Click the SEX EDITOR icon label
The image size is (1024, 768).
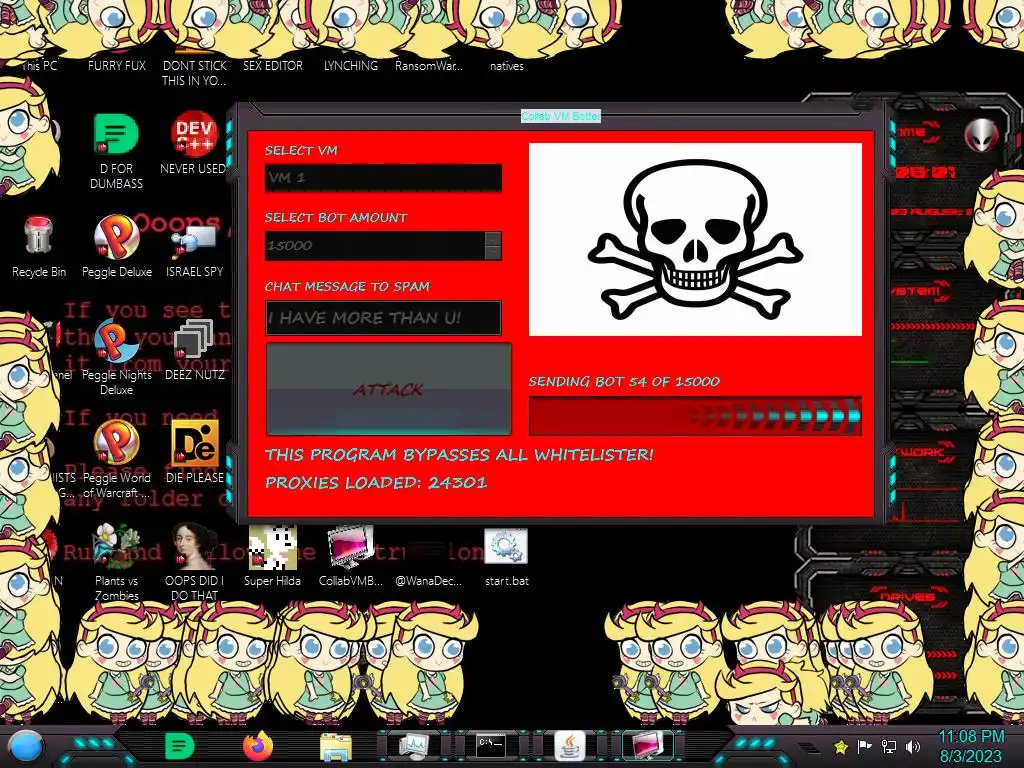click(273, 66)
